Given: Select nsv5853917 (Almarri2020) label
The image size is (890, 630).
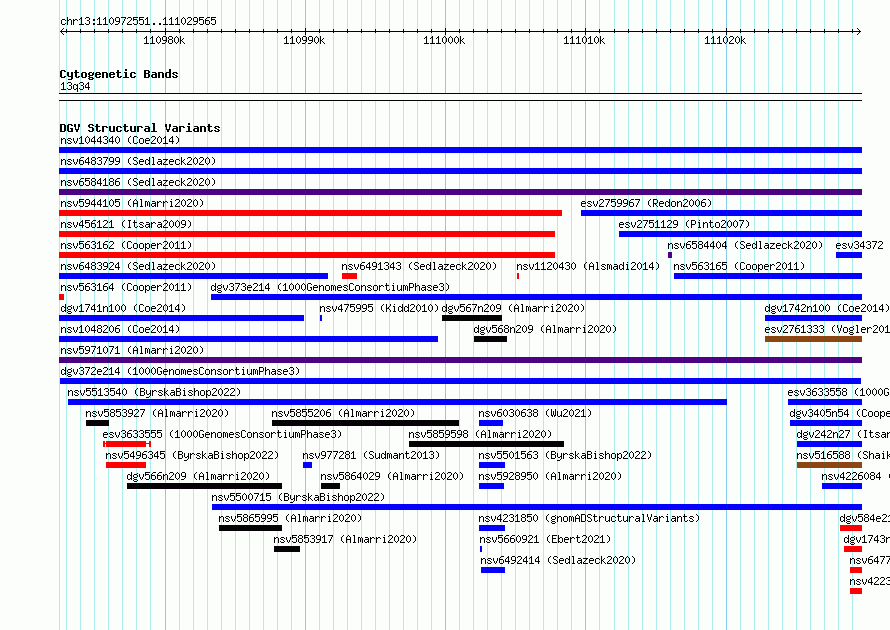Looking at the screenshot, I should click(345, 539).
